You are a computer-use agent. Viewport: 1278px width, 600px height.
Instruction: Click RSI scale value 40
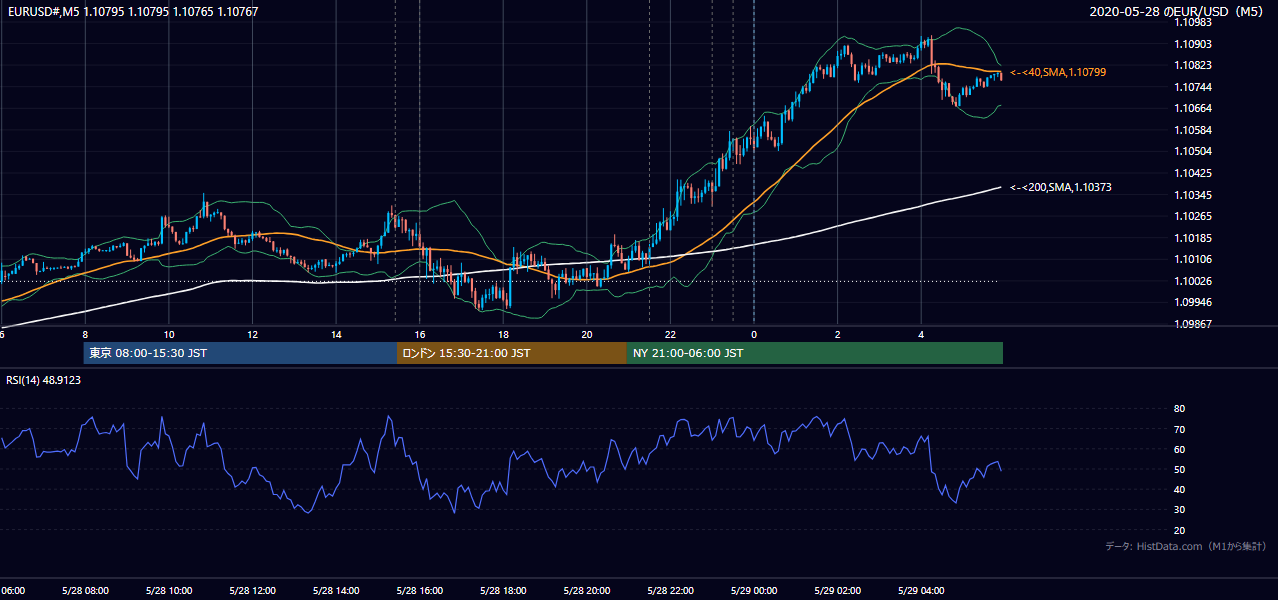pos(1179,489)
